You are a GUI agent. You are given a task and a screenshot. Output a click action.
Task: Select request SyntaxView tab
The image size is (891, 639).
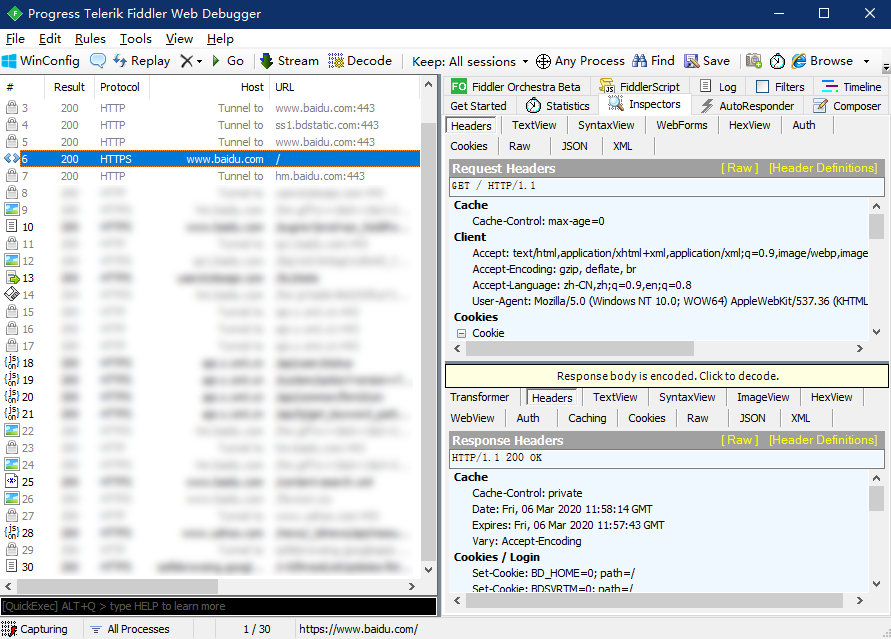click(606, 125)
